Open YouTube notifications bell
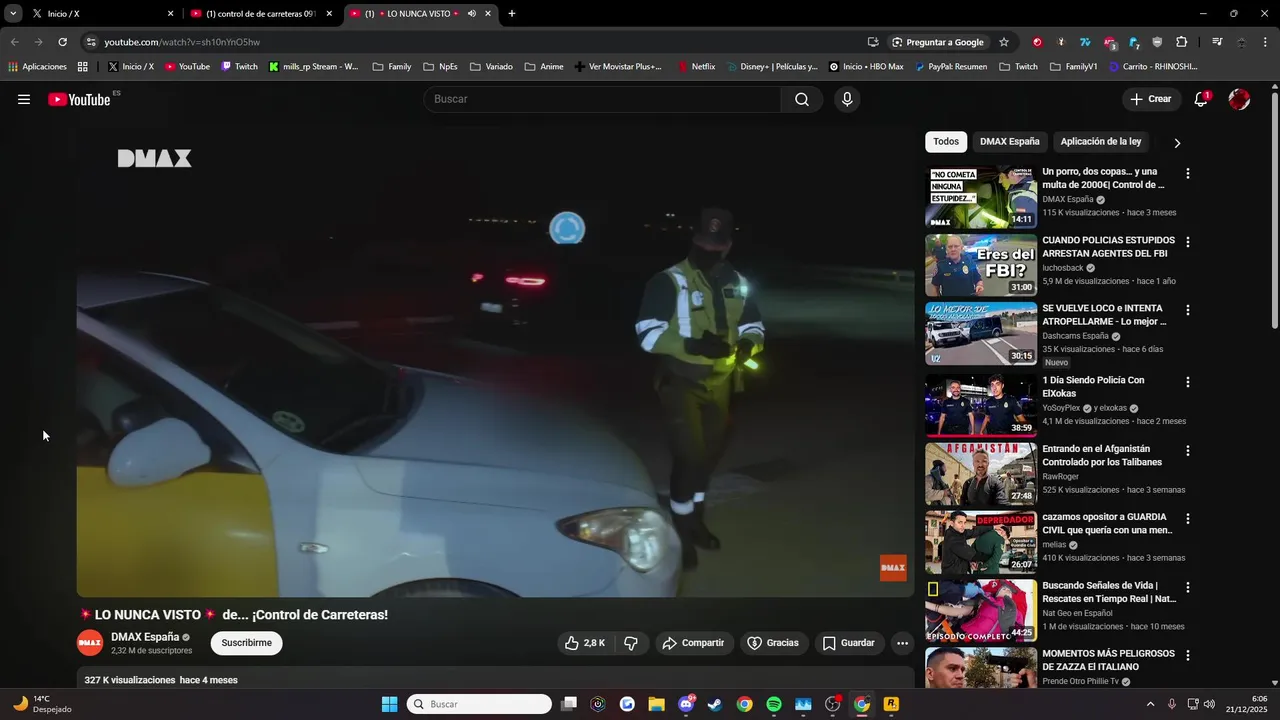This screenshot has height=720, width=1280. tap(1201, 99)
